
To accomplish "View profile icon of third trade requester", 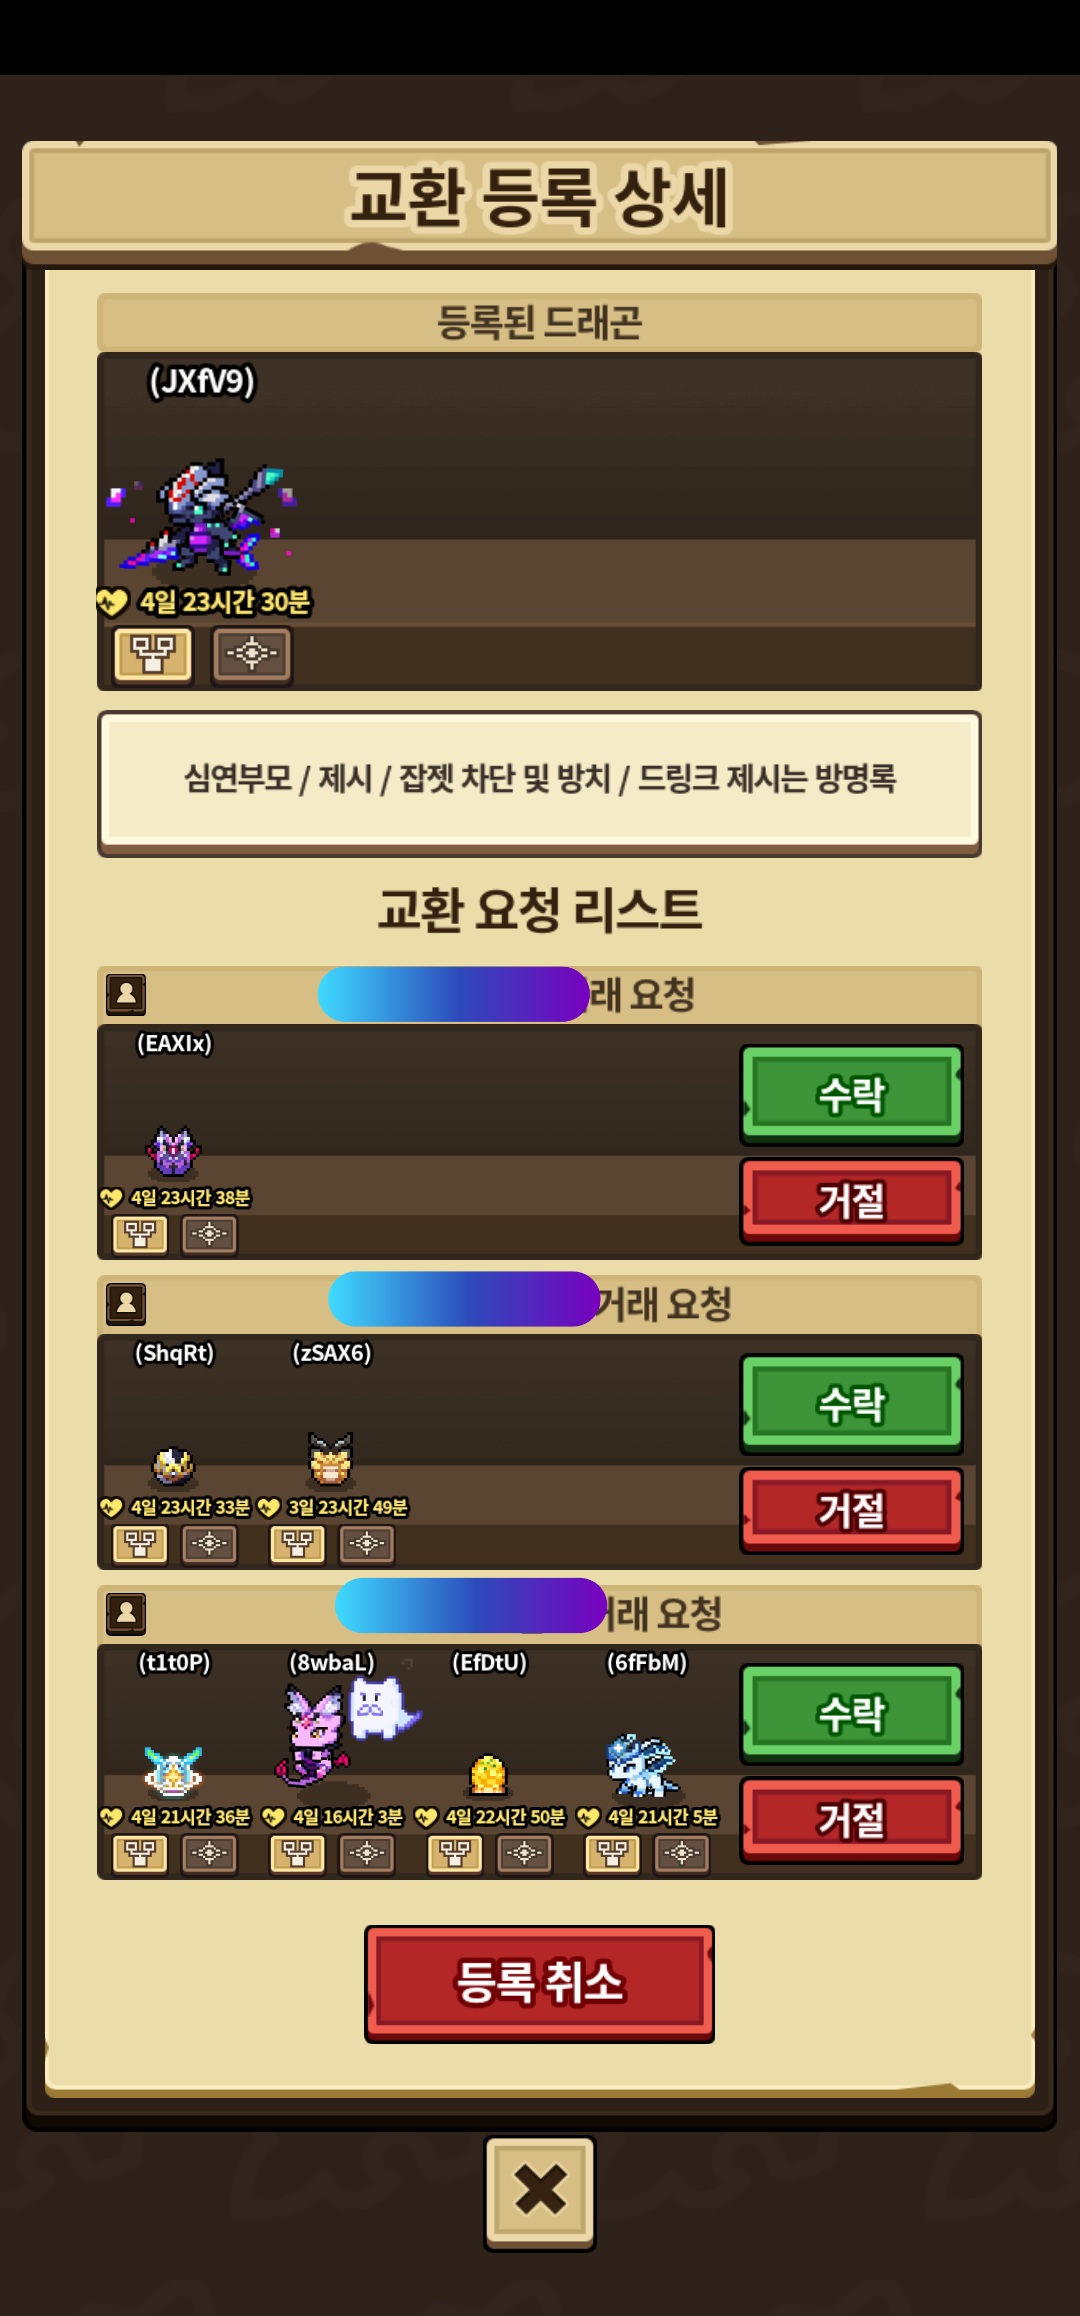I will 127,1613.
